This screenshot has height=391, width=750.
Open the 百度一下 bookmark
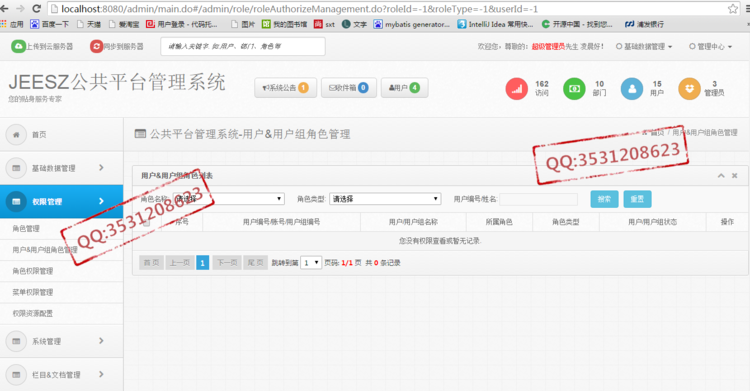(x=49, y=24)
